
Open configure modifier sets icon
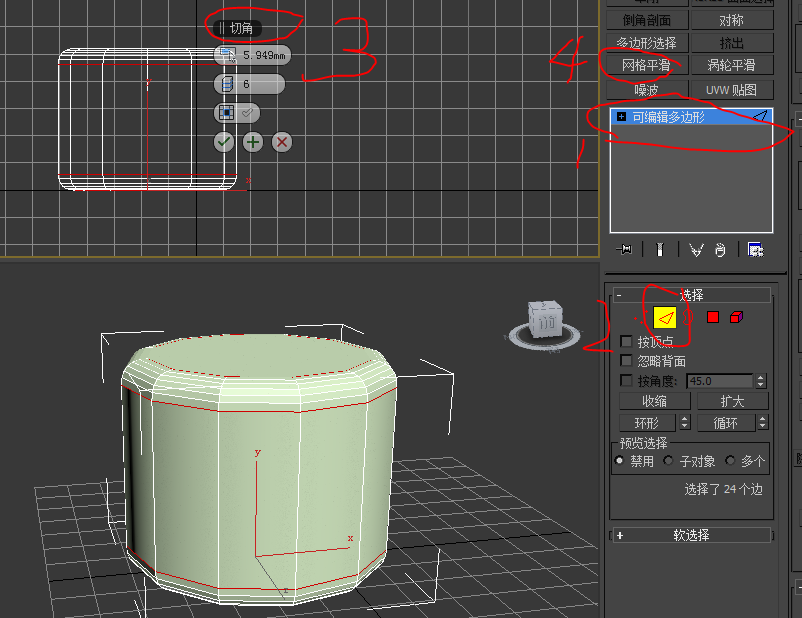(x=755, y=250)
